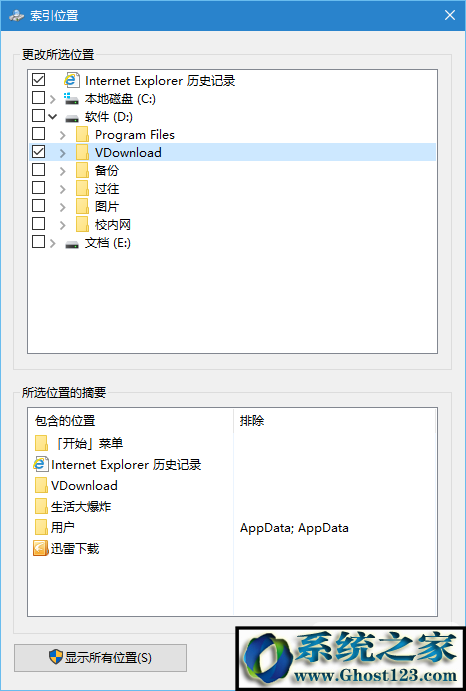The width and height of the screenshot is (466, 691).
Task: Click the 「开始」菜单 folder icon
Action: pyautogui.click(x=41, y=443)
